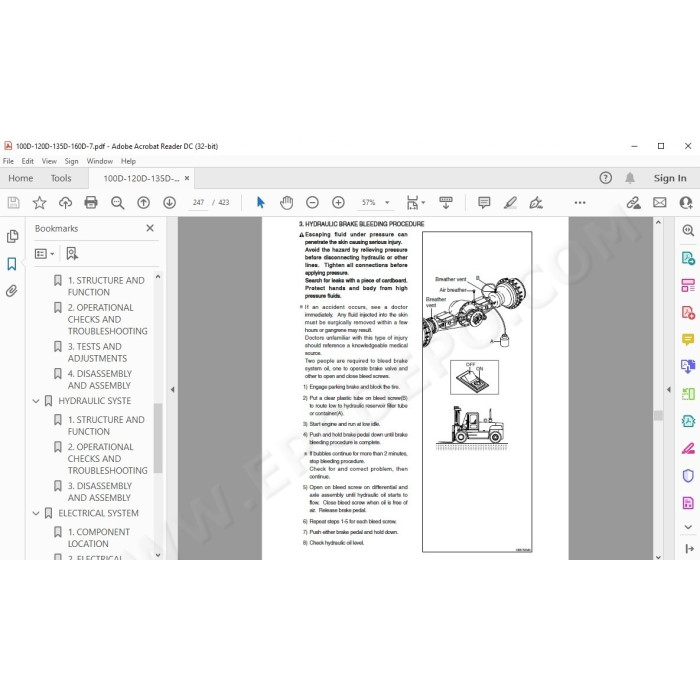Open more tools ellipsis menu

(580, 203)
